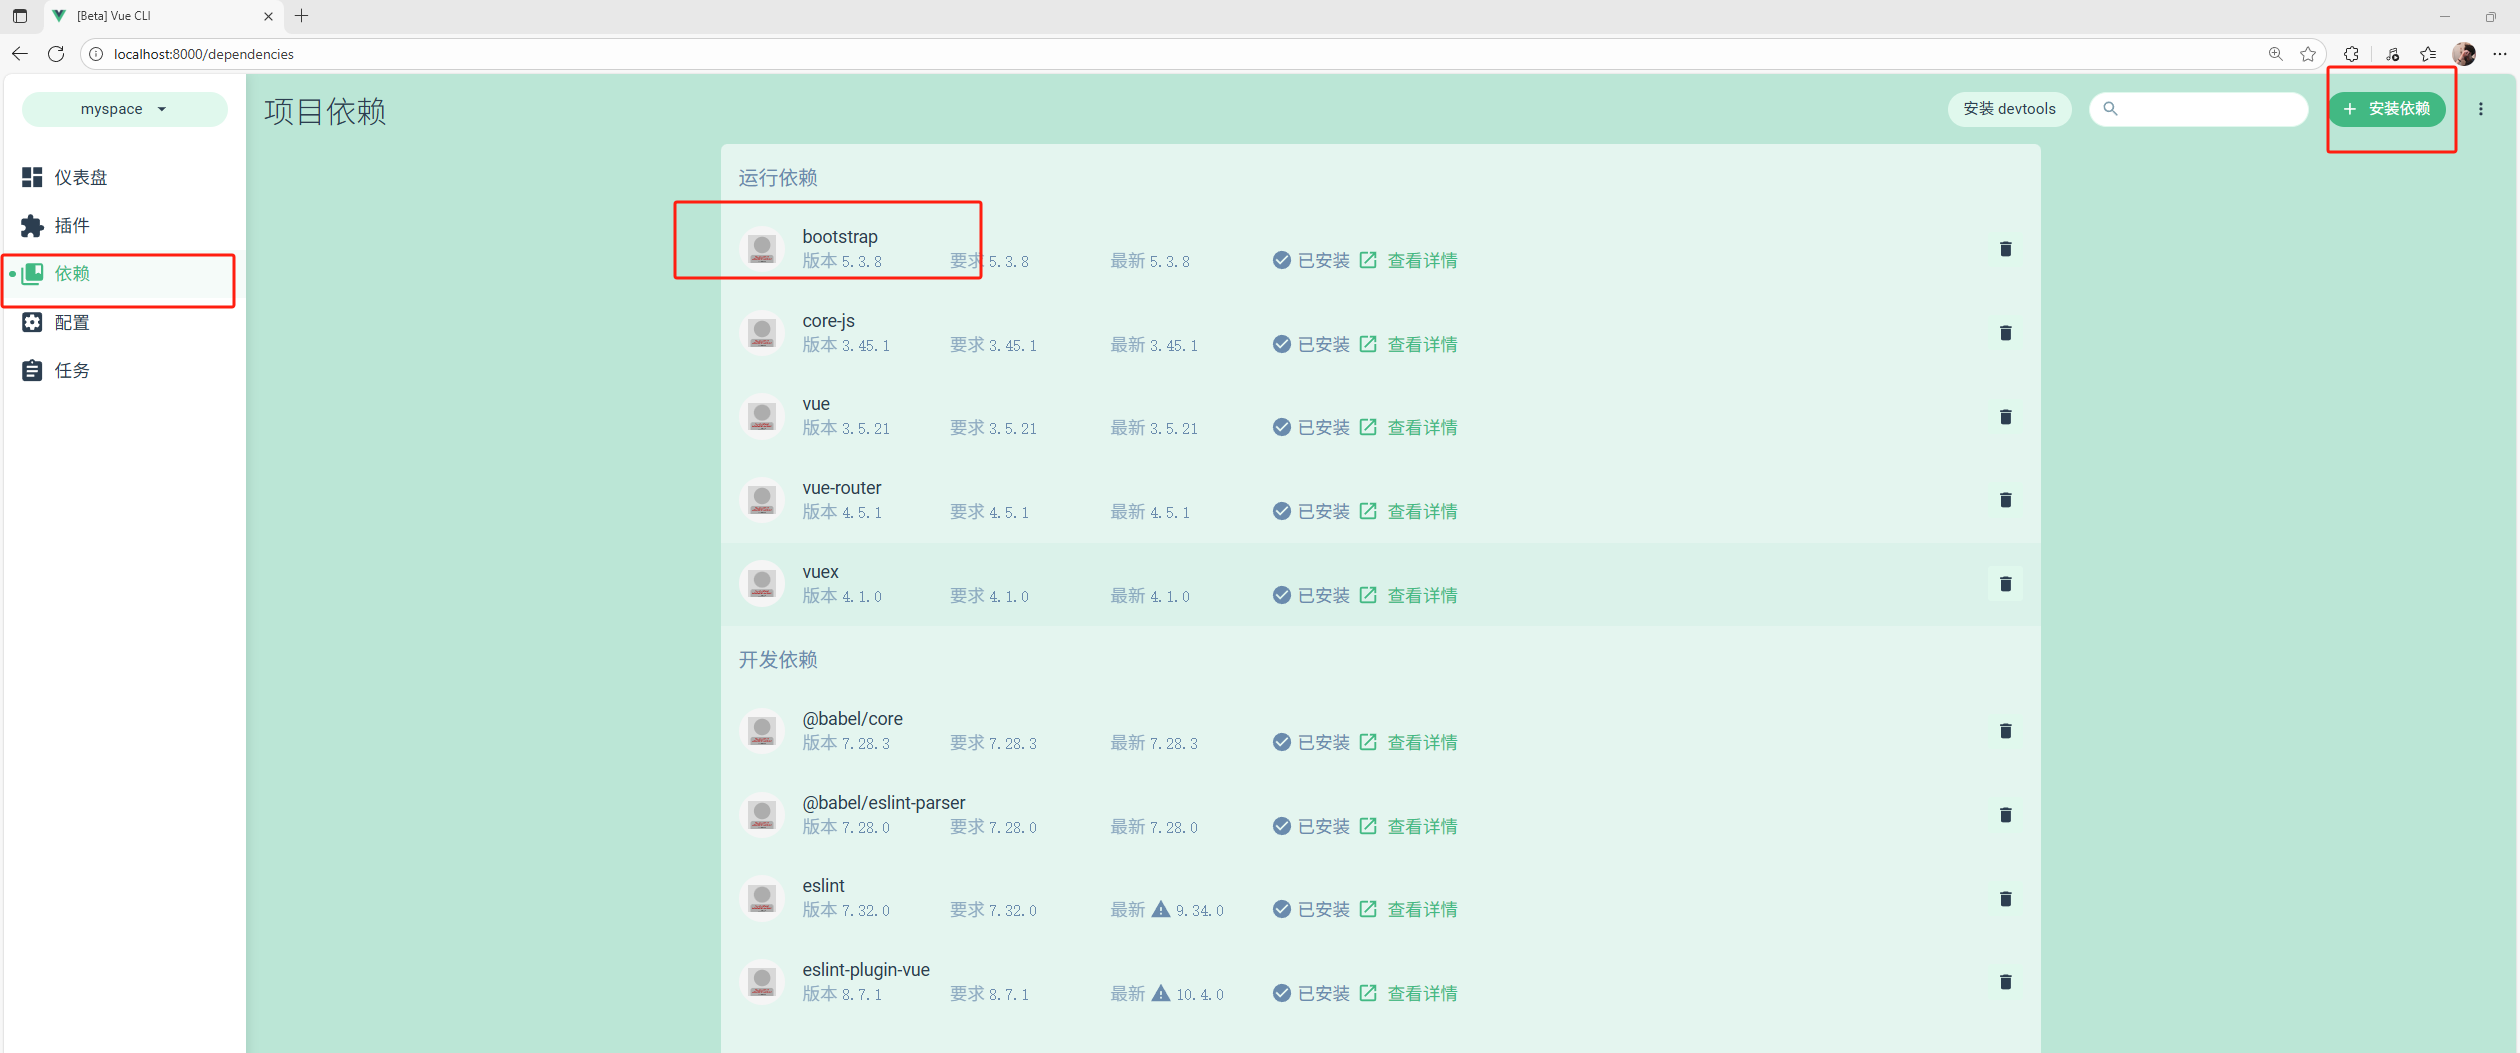The image size is (2520, 1053).
Task: Go back with the browser back arrow
Action: (x=20, y=54)
